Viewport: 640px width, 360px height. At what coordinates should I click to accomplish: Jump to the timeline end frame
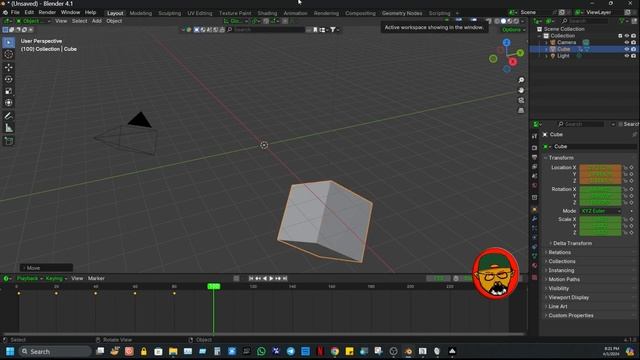[285, 278]
